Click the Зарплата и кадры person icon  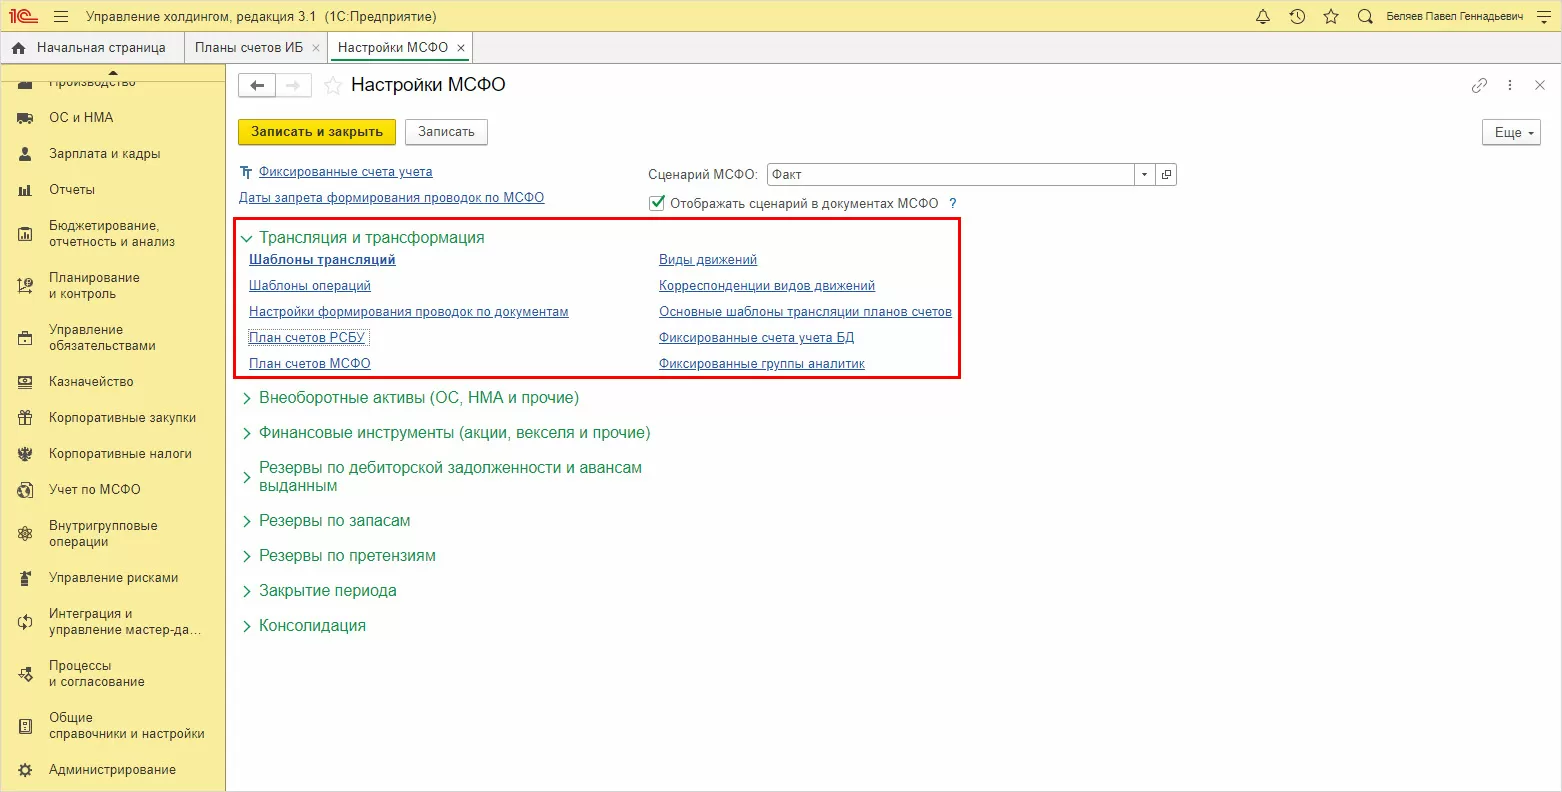(x=26, y=154)
